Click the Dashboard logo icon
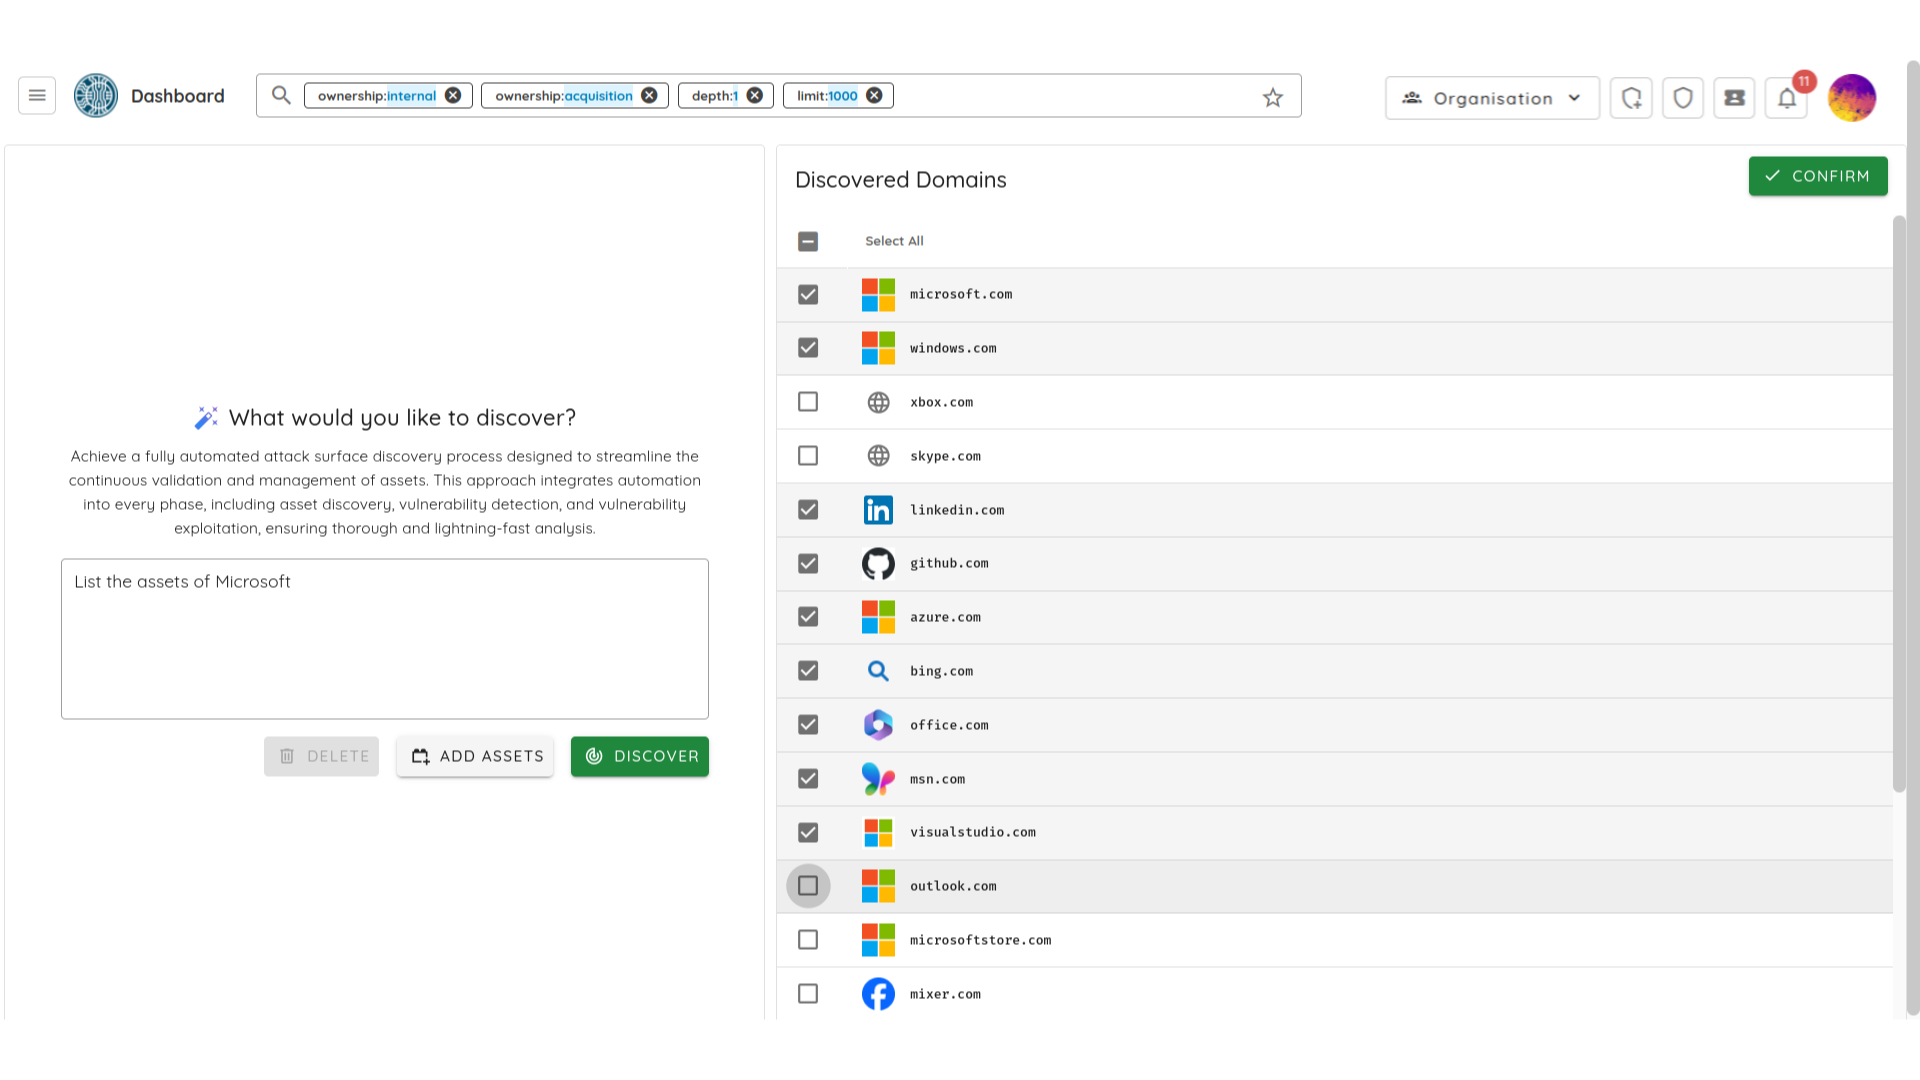1920x1080 pixels. pos(94,95)
